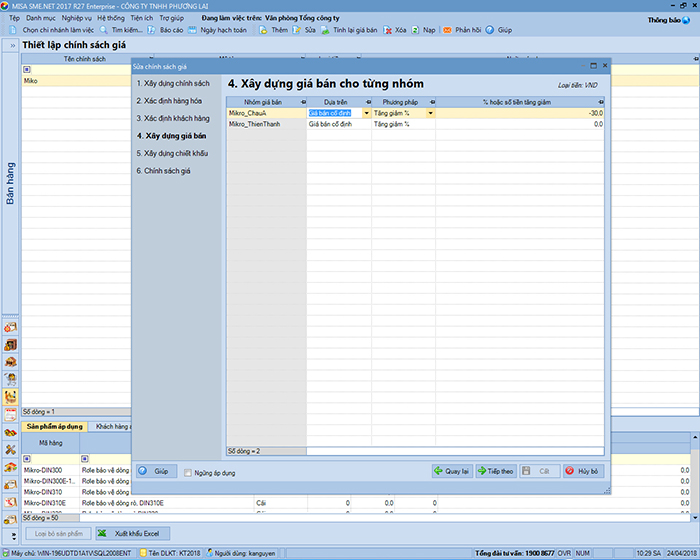Open the Tiện ích menu

(142, 18)
